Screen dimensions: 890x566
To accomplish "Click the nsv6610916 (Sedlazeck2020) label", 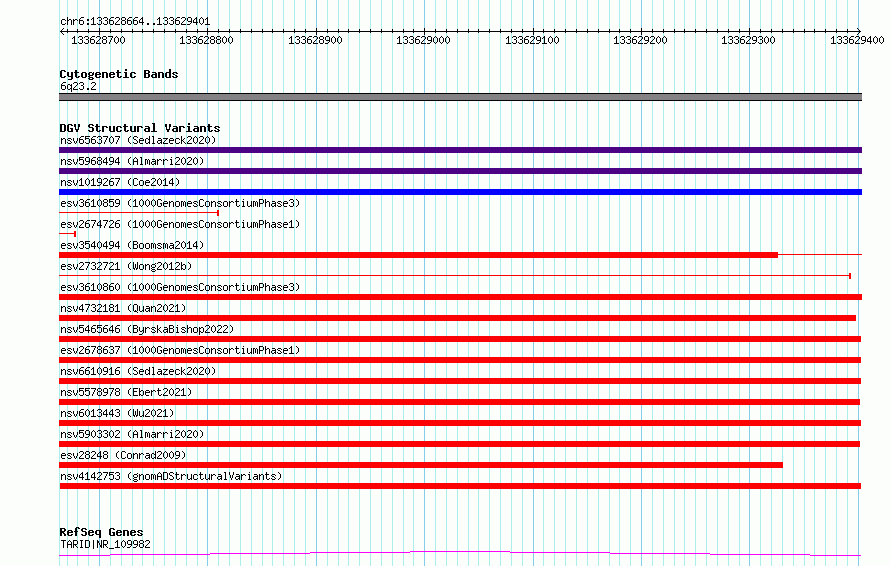I will coord(138,371).
